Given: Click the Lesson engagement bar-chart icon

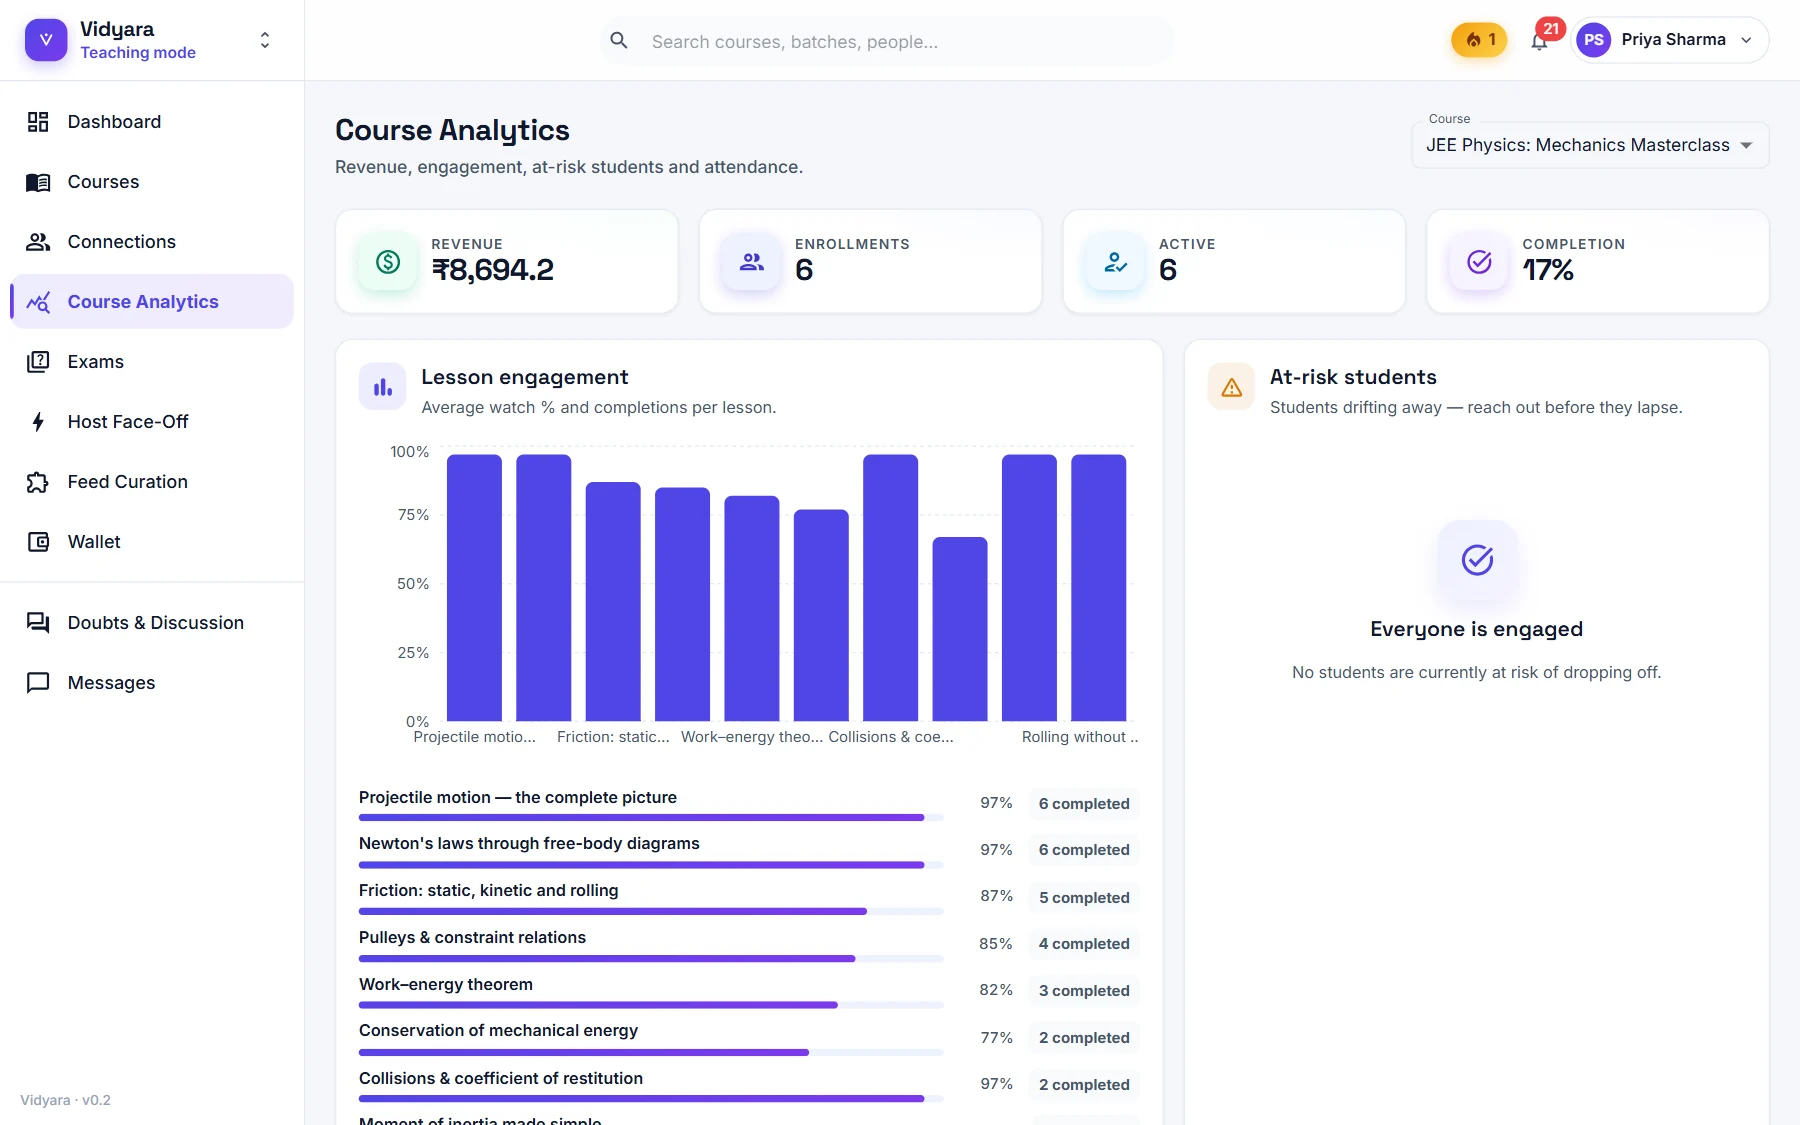Looking at the screenshot, I should (383, 387).
